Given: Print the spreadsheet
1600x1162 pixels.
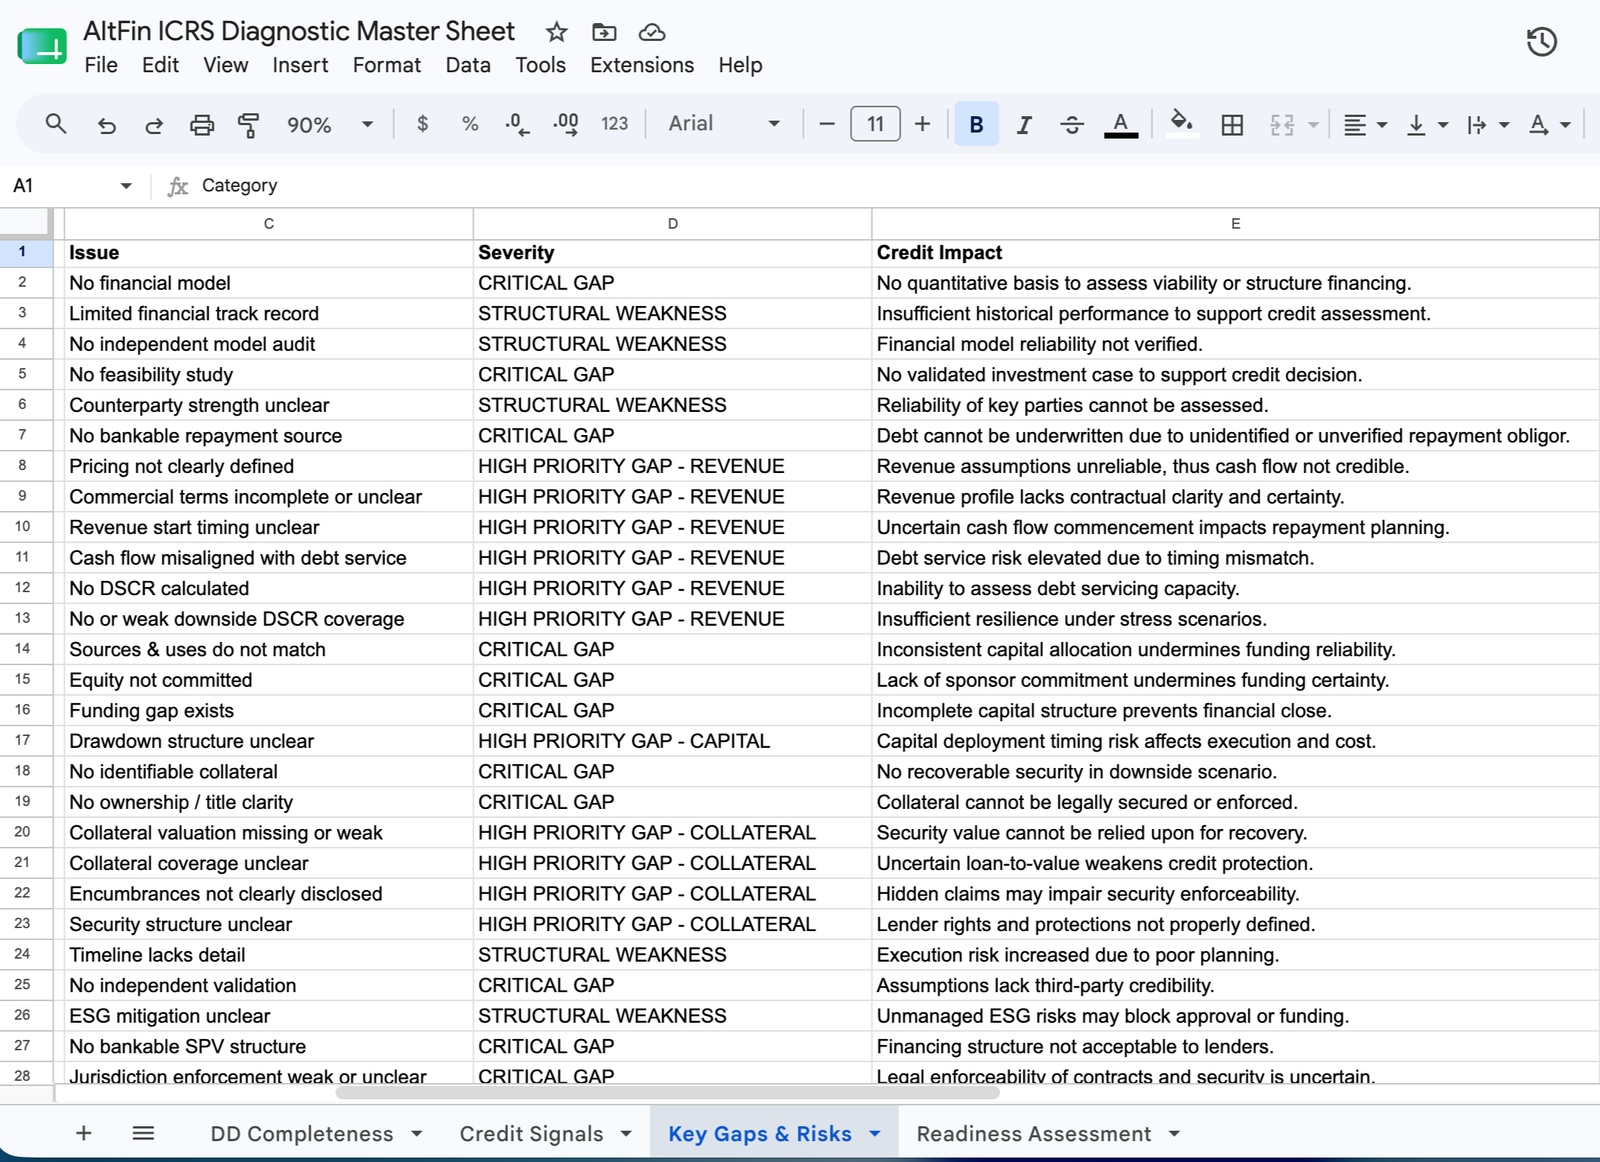Looking at the screenshot, I should tap(202, 124).
